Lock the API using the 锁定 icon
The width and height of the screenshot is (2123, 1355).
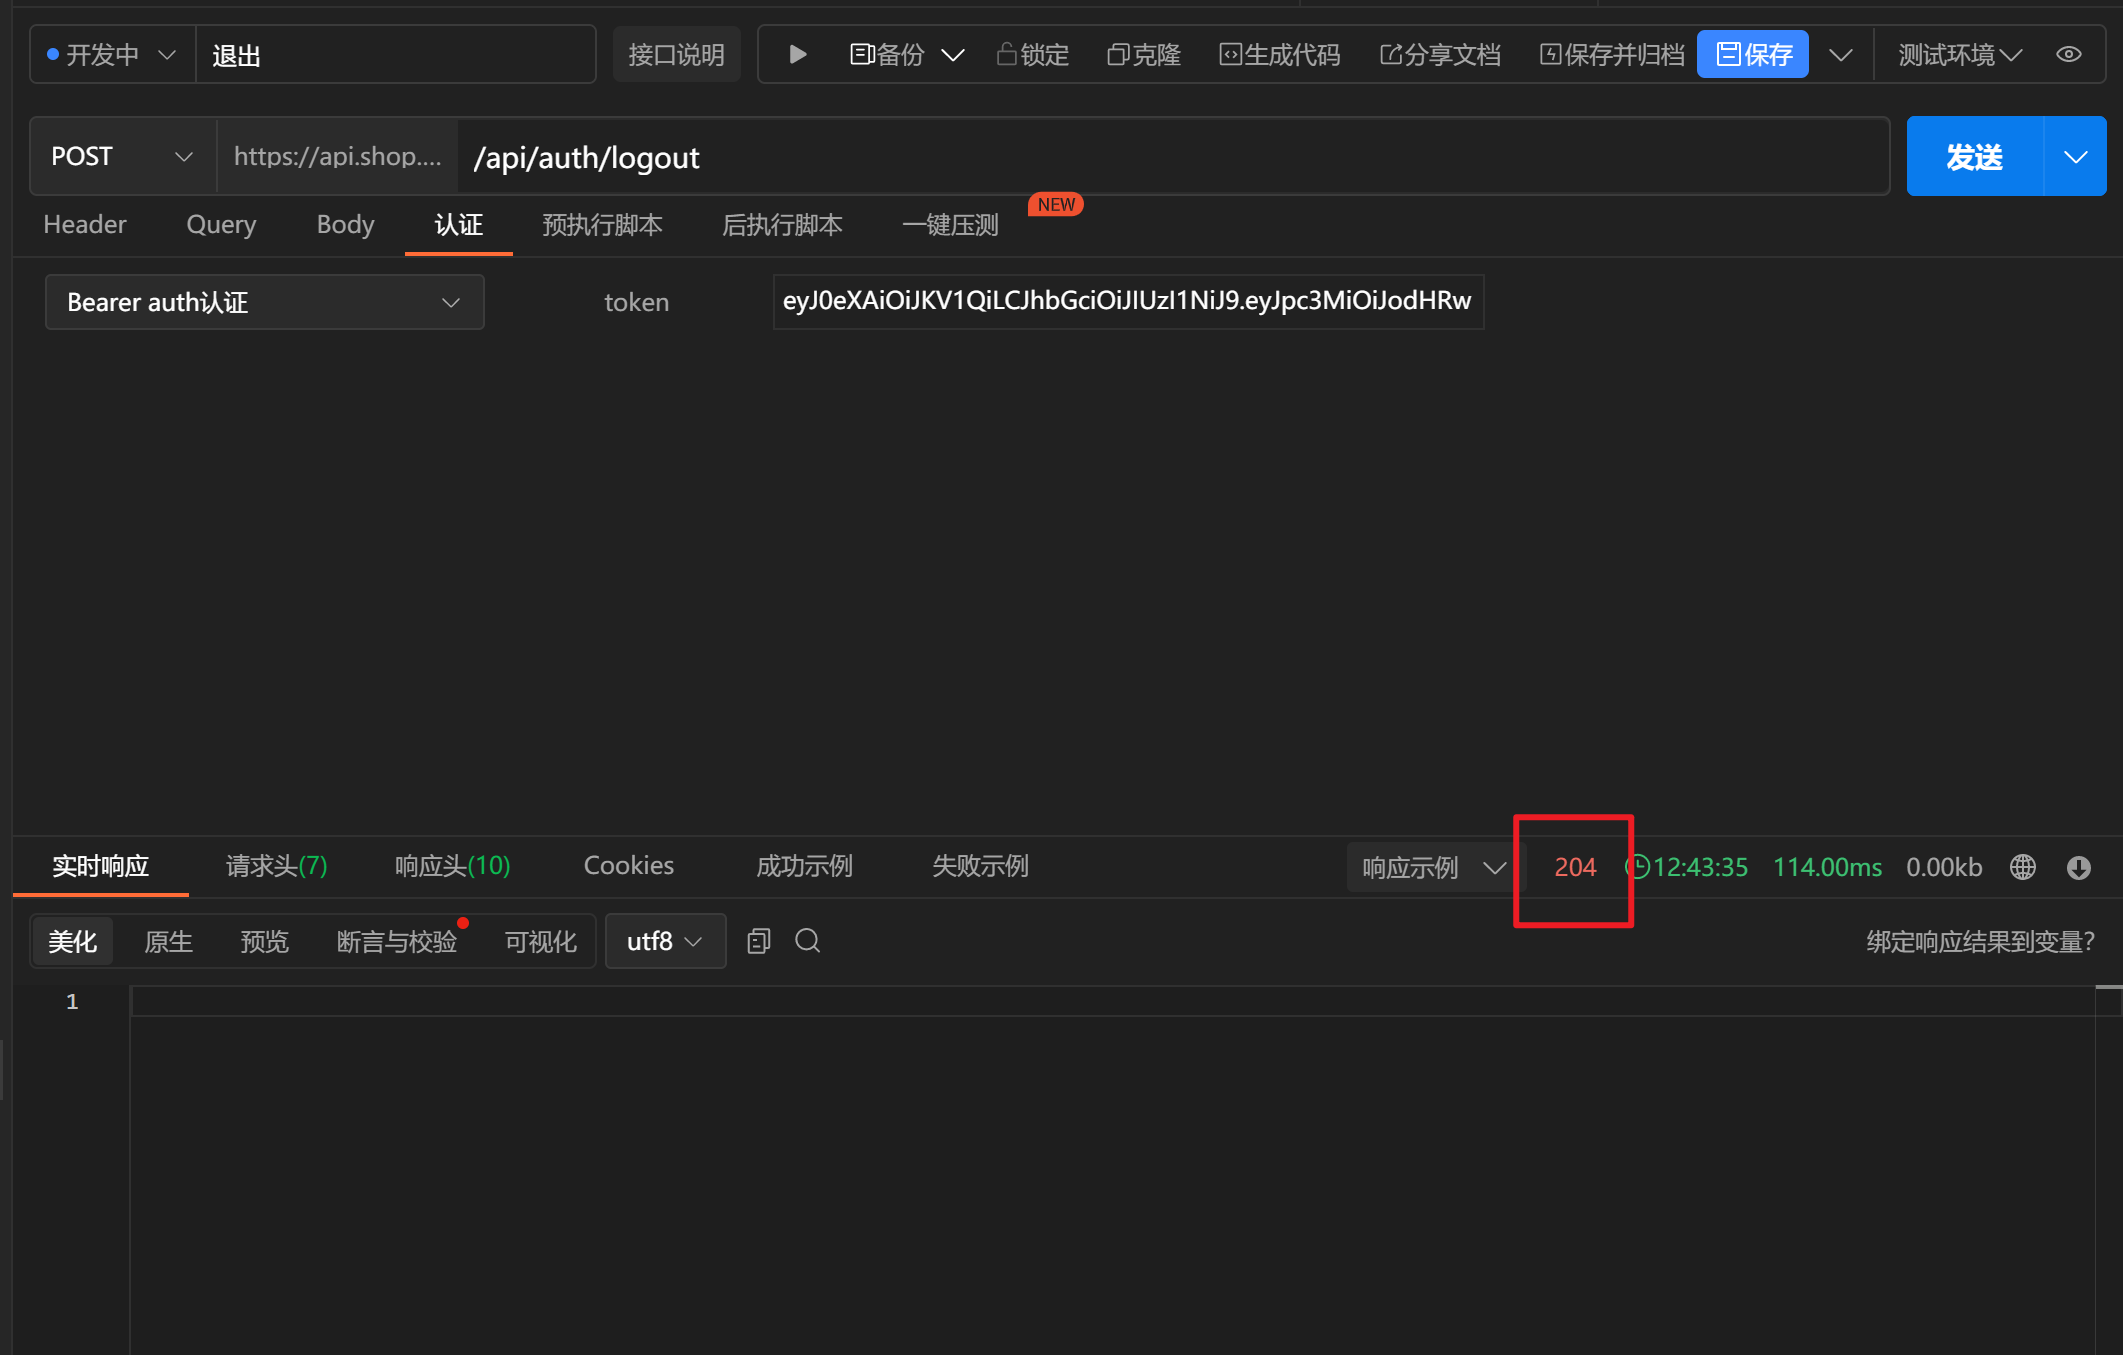pyautogui.click(x=1033, y=54)
